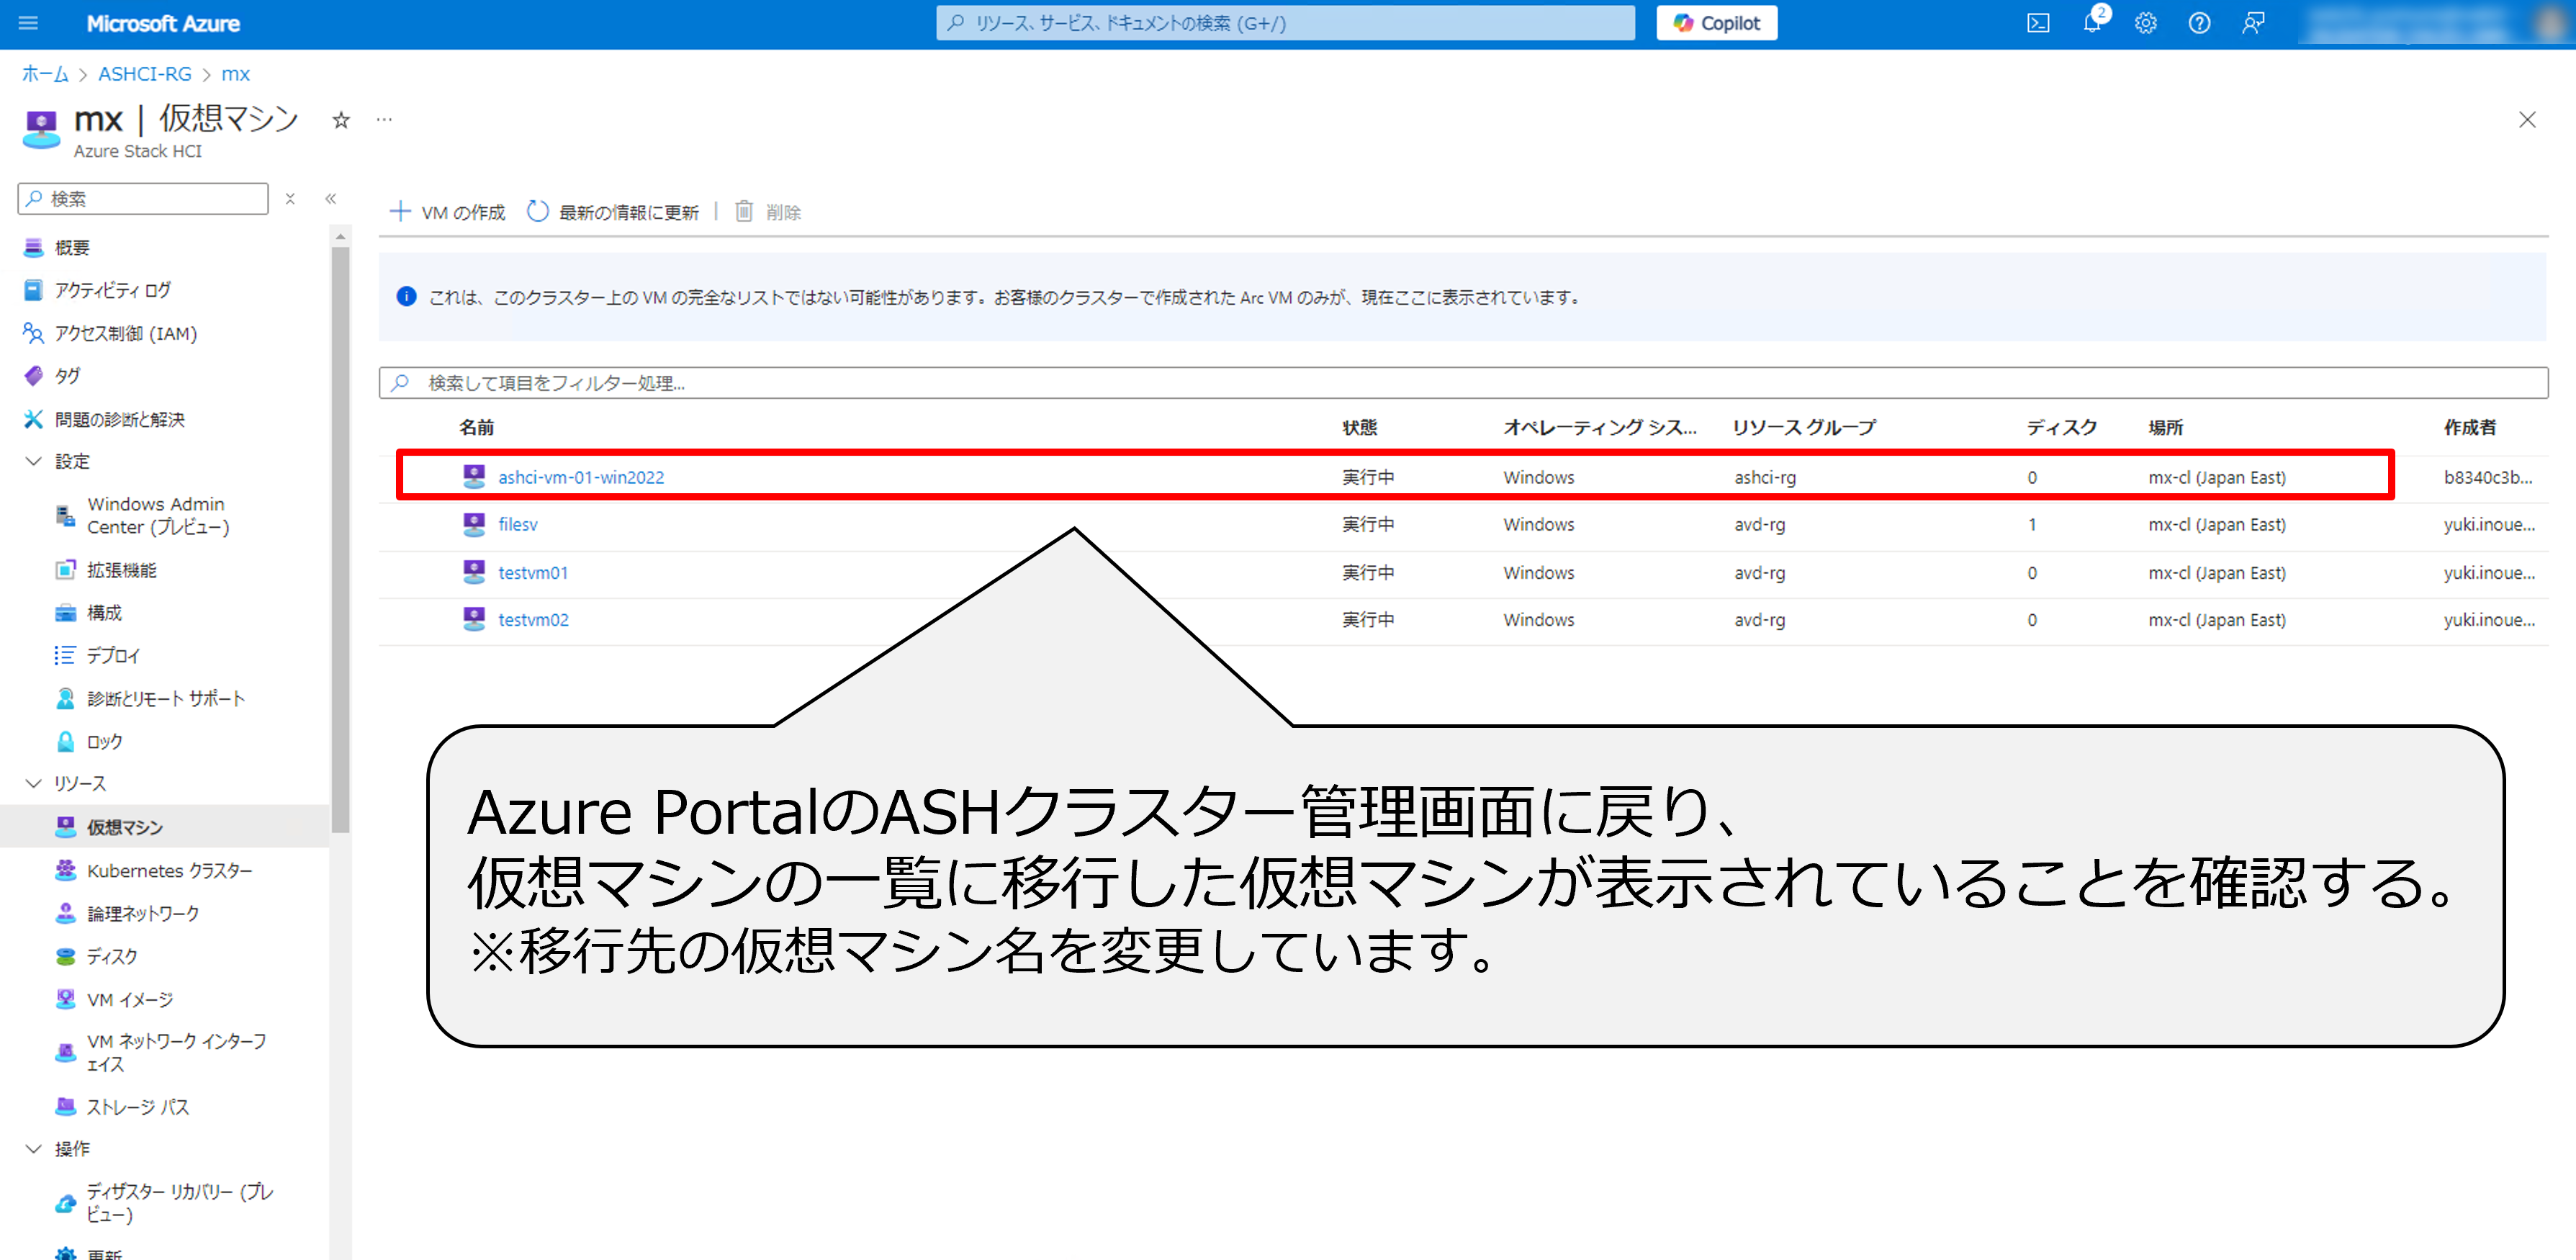Open the hamburger portal menu
The height and width of the screenshot is (1260, 2576).
pyautogui.click(x=28, y=23)
